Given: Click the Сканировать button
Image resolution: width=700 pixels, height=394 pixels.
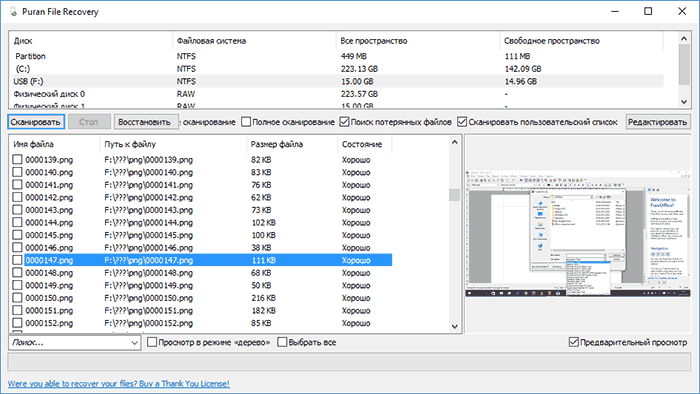Looking at the screenshot, I should [x=36, y=122].
